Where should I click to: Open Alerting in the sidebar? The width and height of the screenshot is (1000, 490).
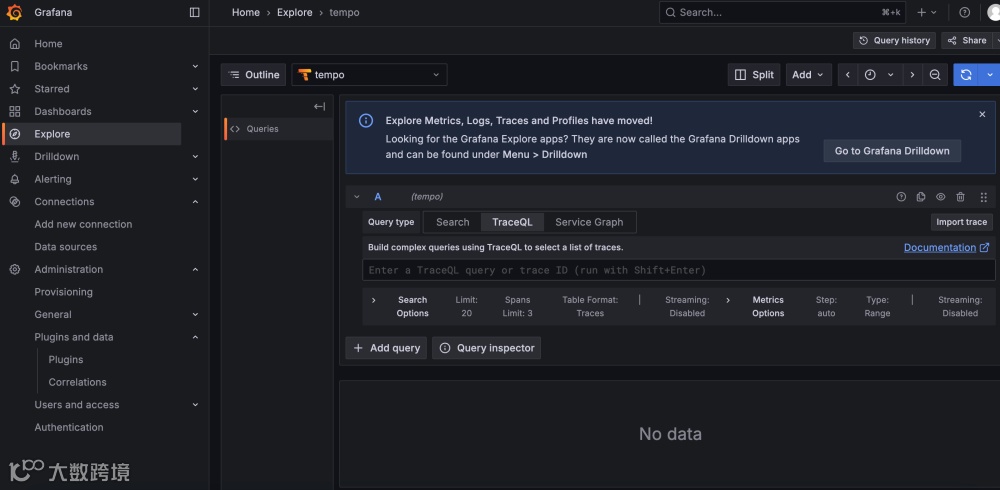[53, 179]
